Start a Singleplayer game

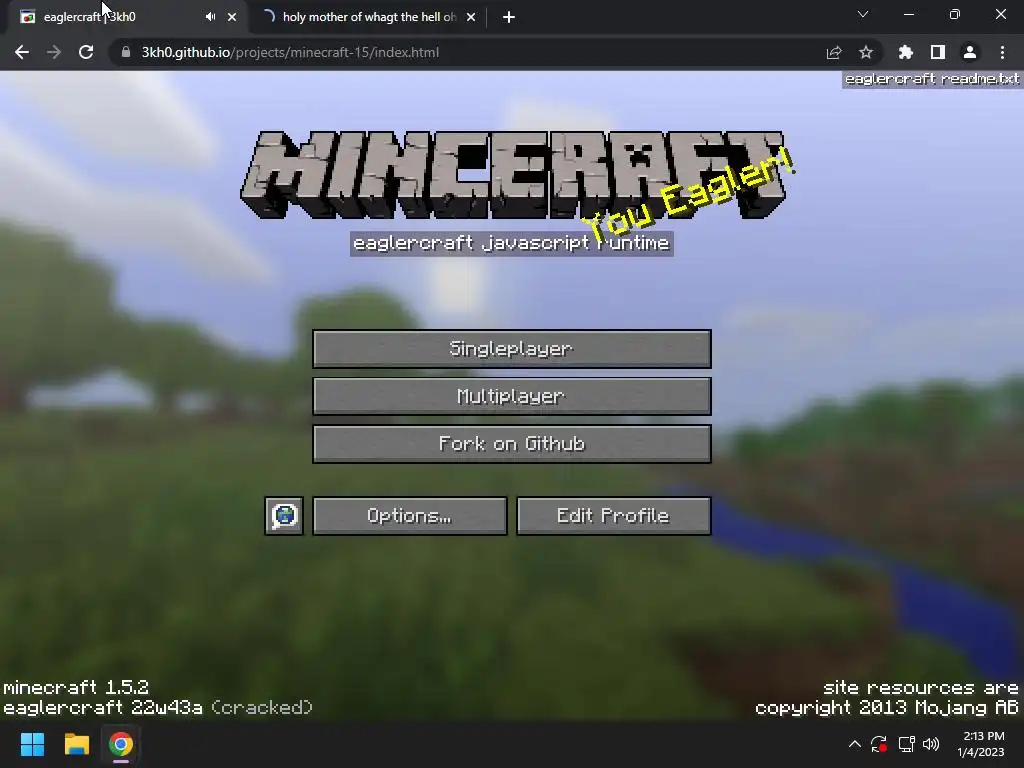(x=511, y=349)
